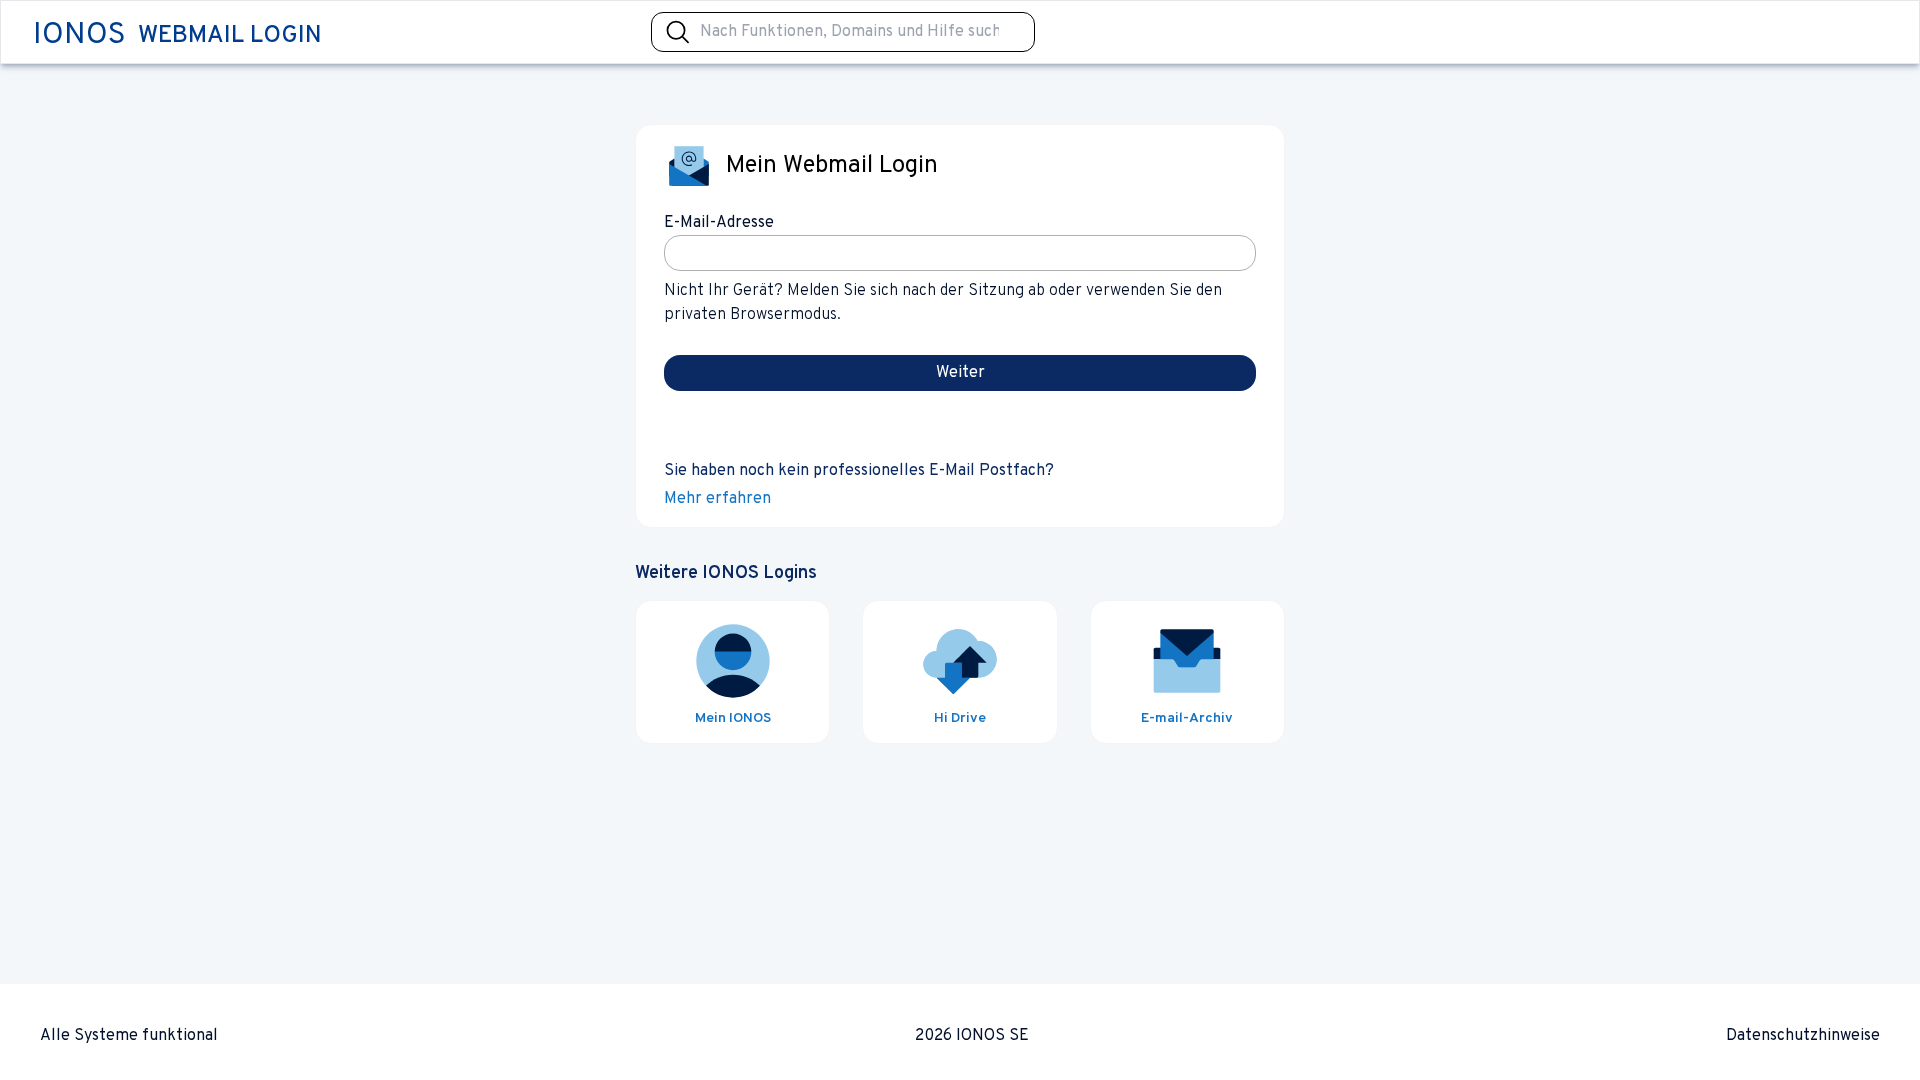Click the Alle Systeme funktional status text
This screenshot has height=1080, width=1920.
[x=129, y=1035]
